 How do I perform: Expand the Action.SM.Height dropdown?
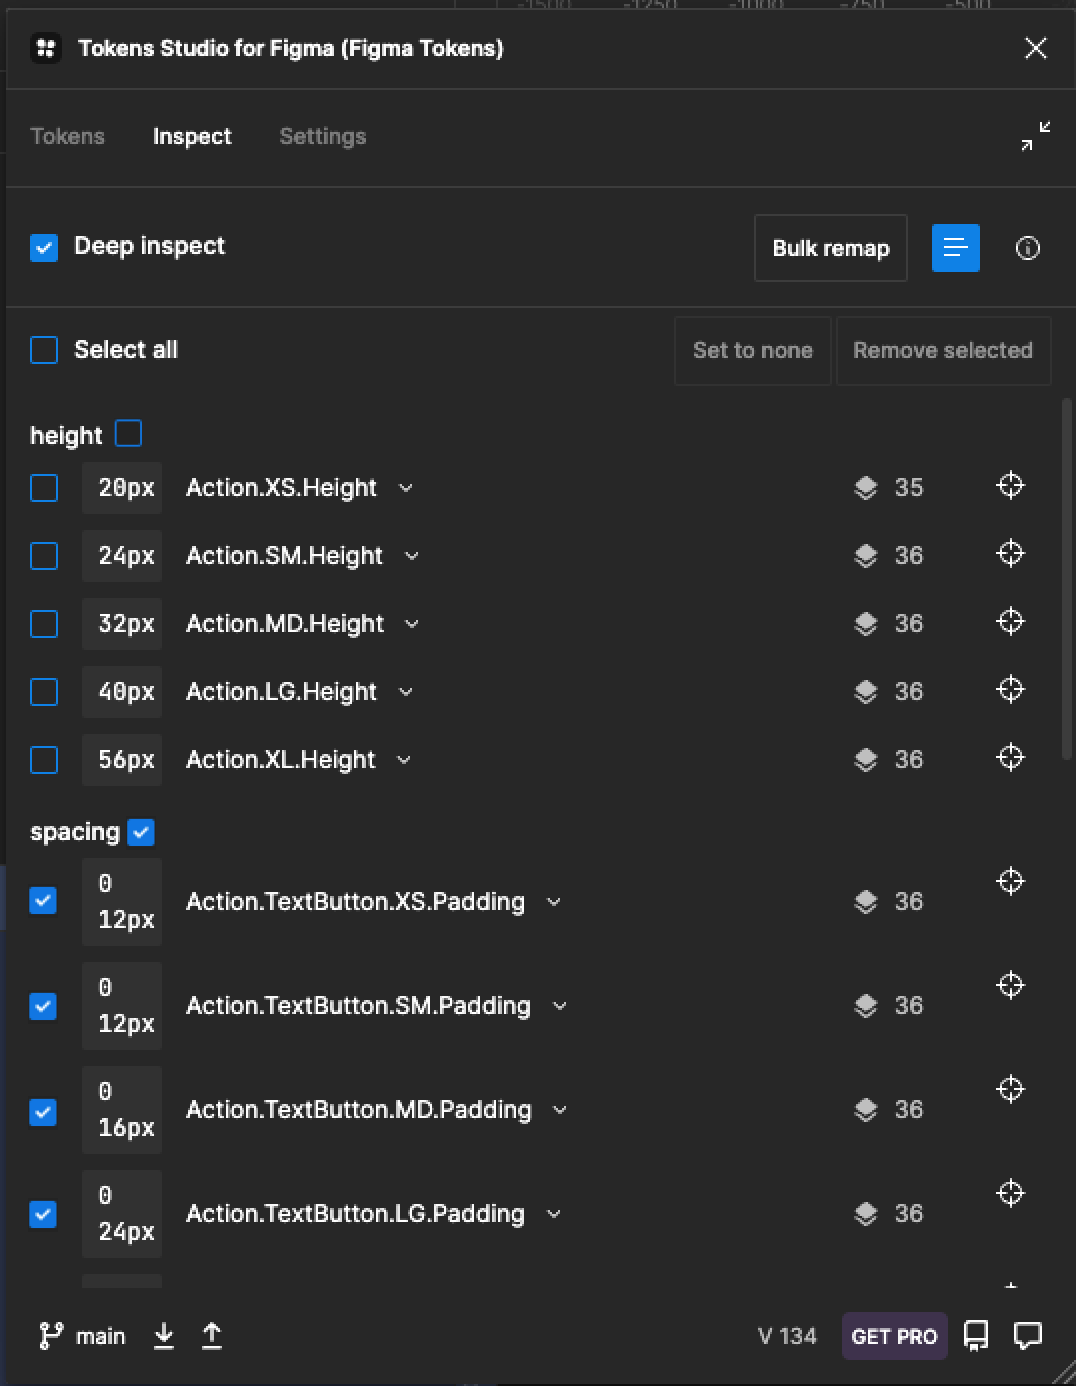(x=413, y=556)
